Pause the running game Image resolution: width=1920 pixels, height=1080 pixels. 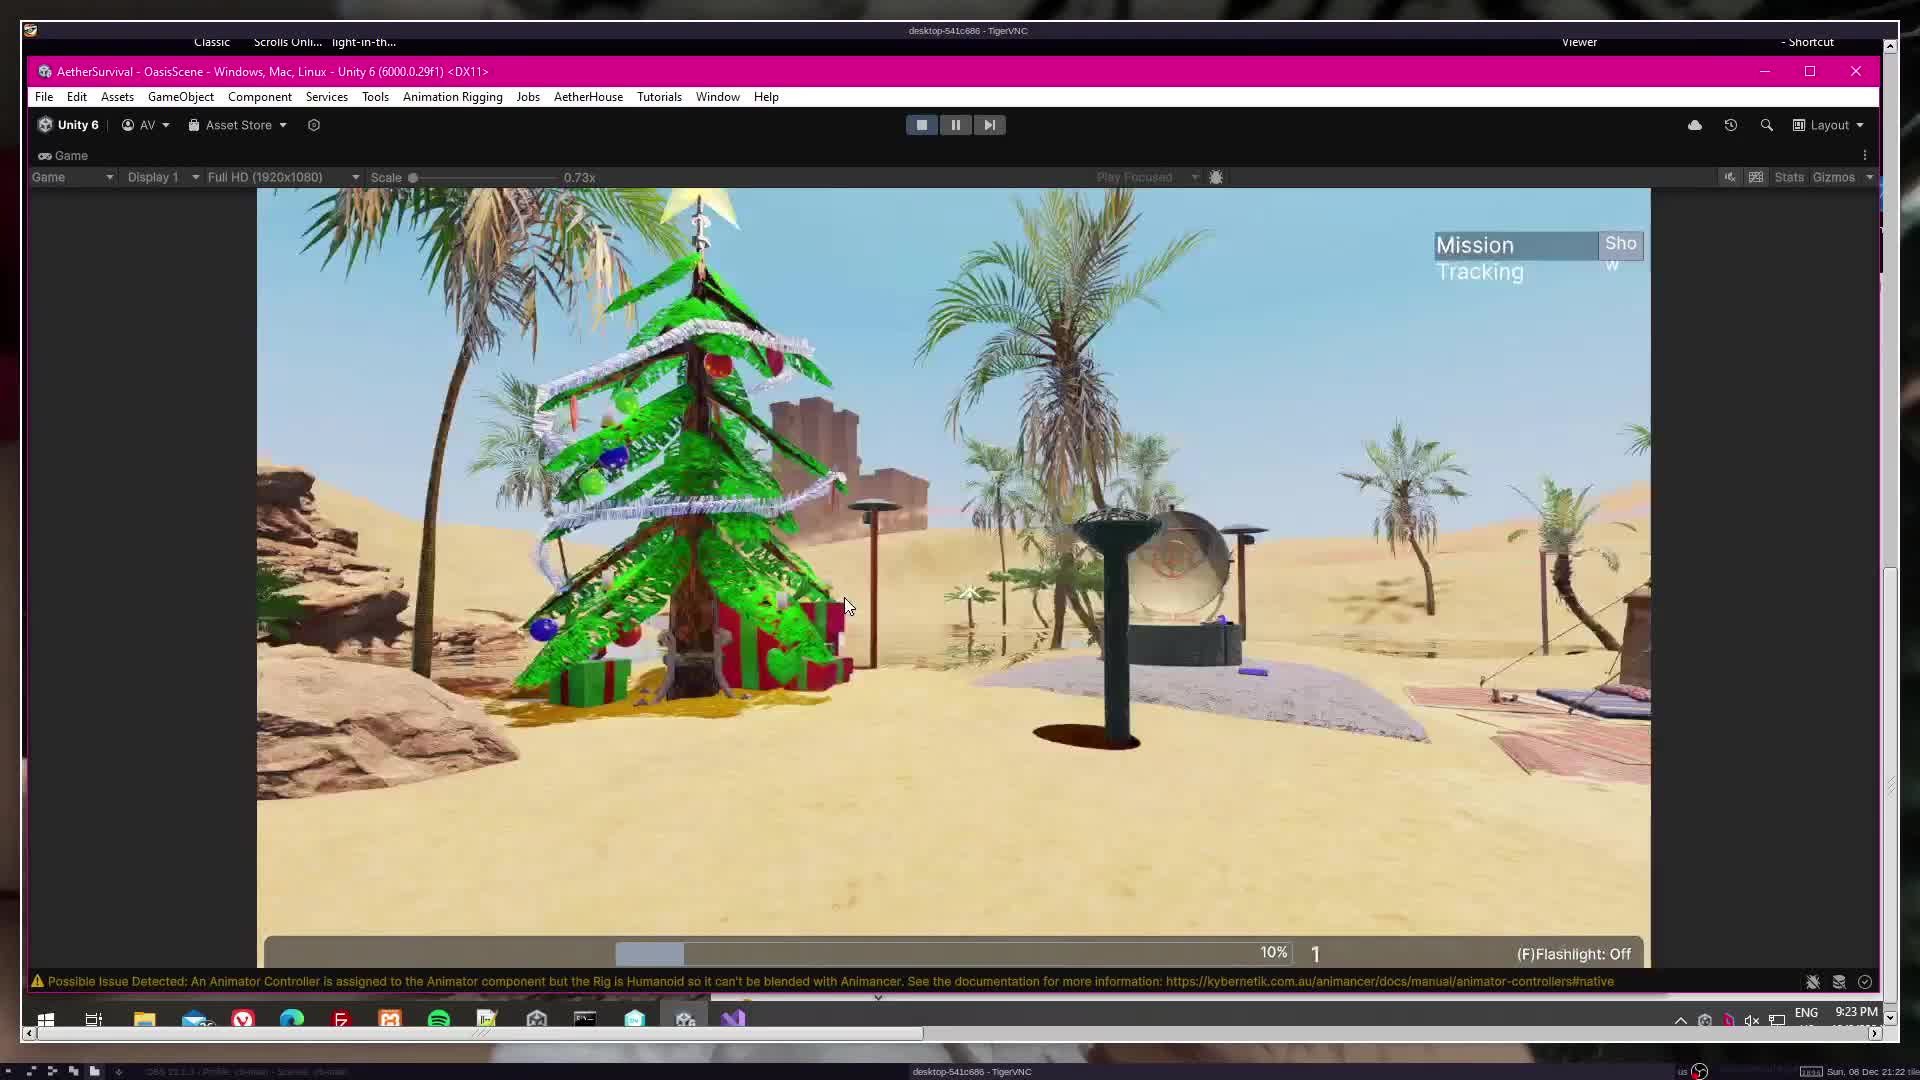(955, 125)
